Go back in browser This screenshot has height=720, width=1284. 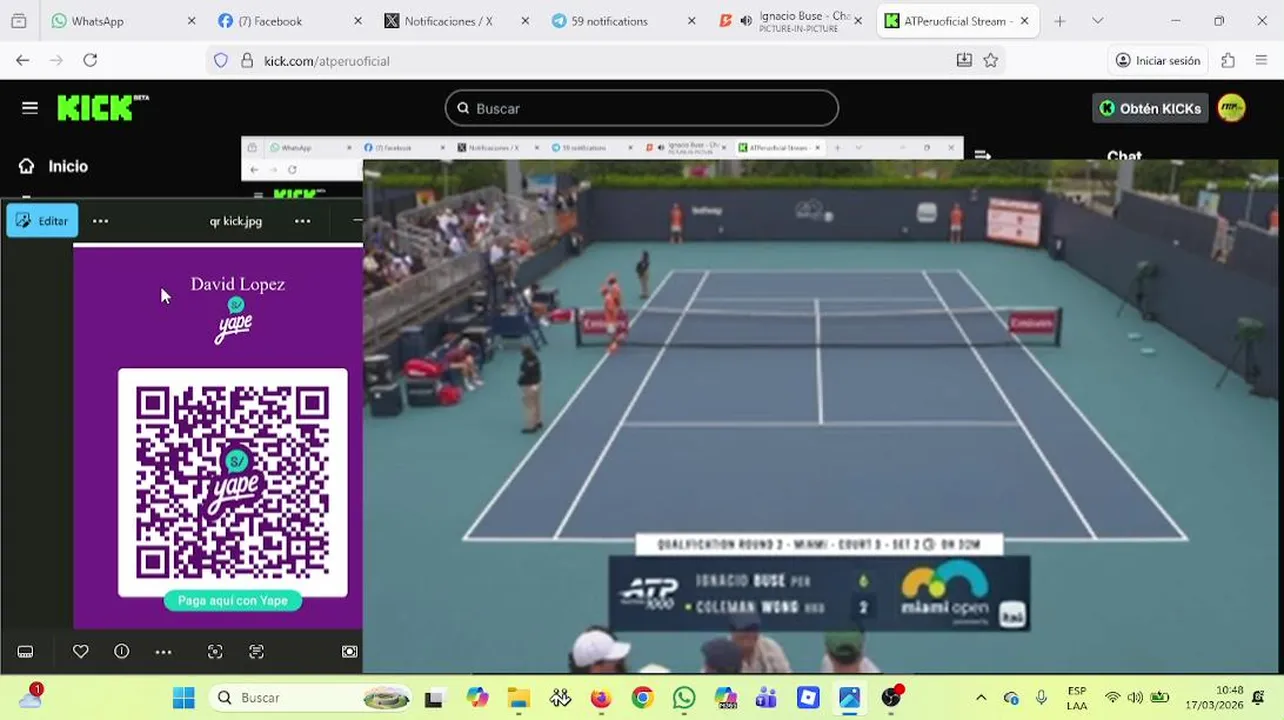[23, 60]
